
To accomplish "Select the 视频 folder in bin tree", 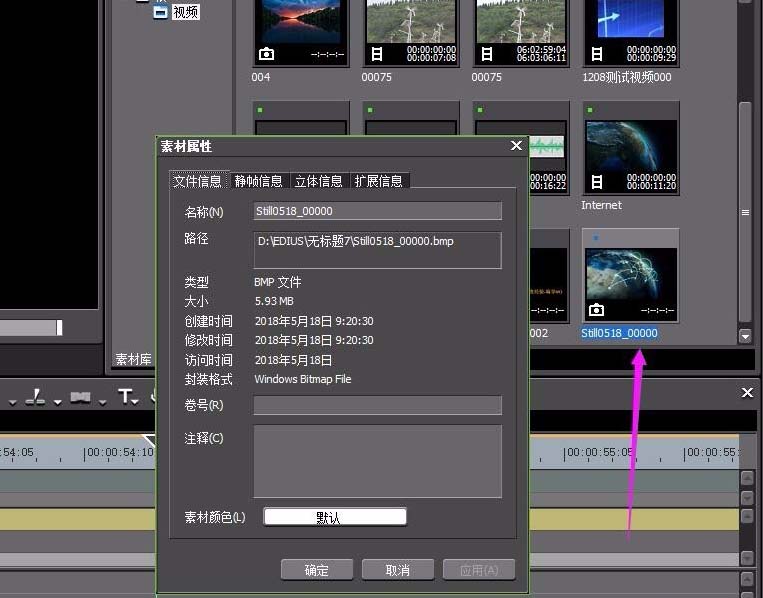I will (x=185, y=12).
